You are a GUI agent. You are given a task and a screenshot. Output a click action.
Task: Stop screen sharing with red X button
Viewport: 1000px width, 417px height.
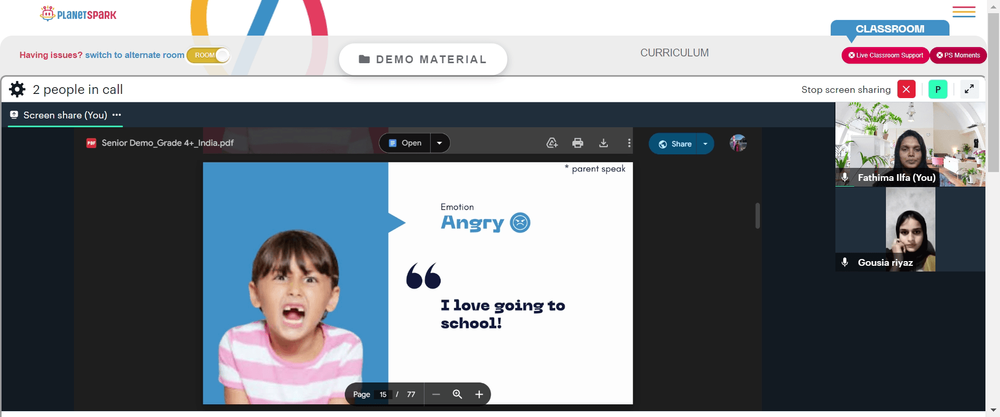[x=906, y=89]
